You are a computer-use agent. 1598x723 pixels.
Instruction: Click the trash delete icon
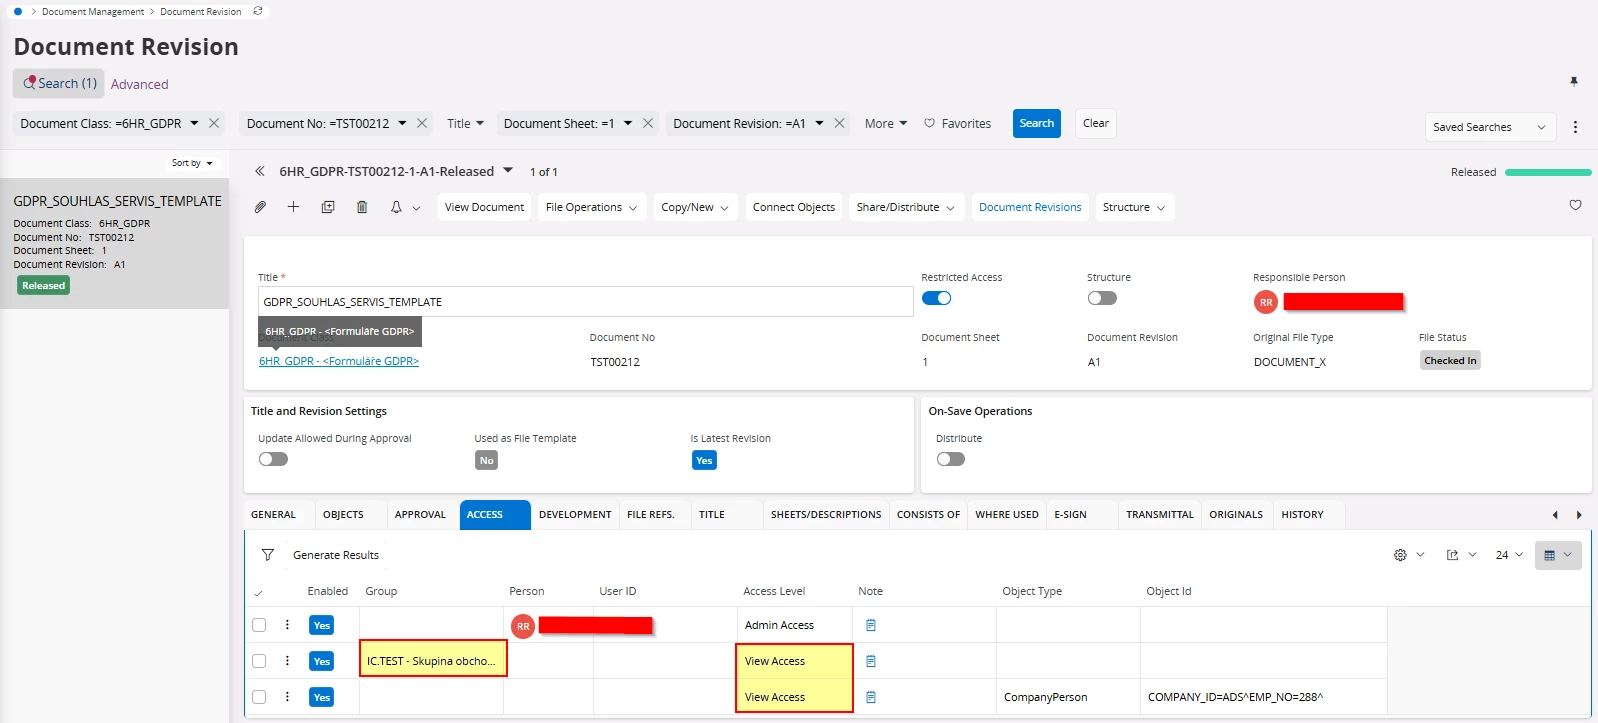362,207
